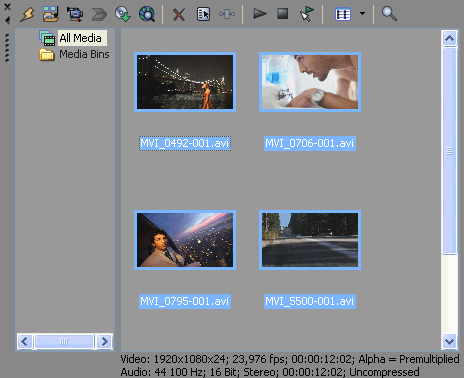Close the Project Media window with X
Image resolution: width=464 pixels, height=378 pixels.
click(x=7, y=7)
